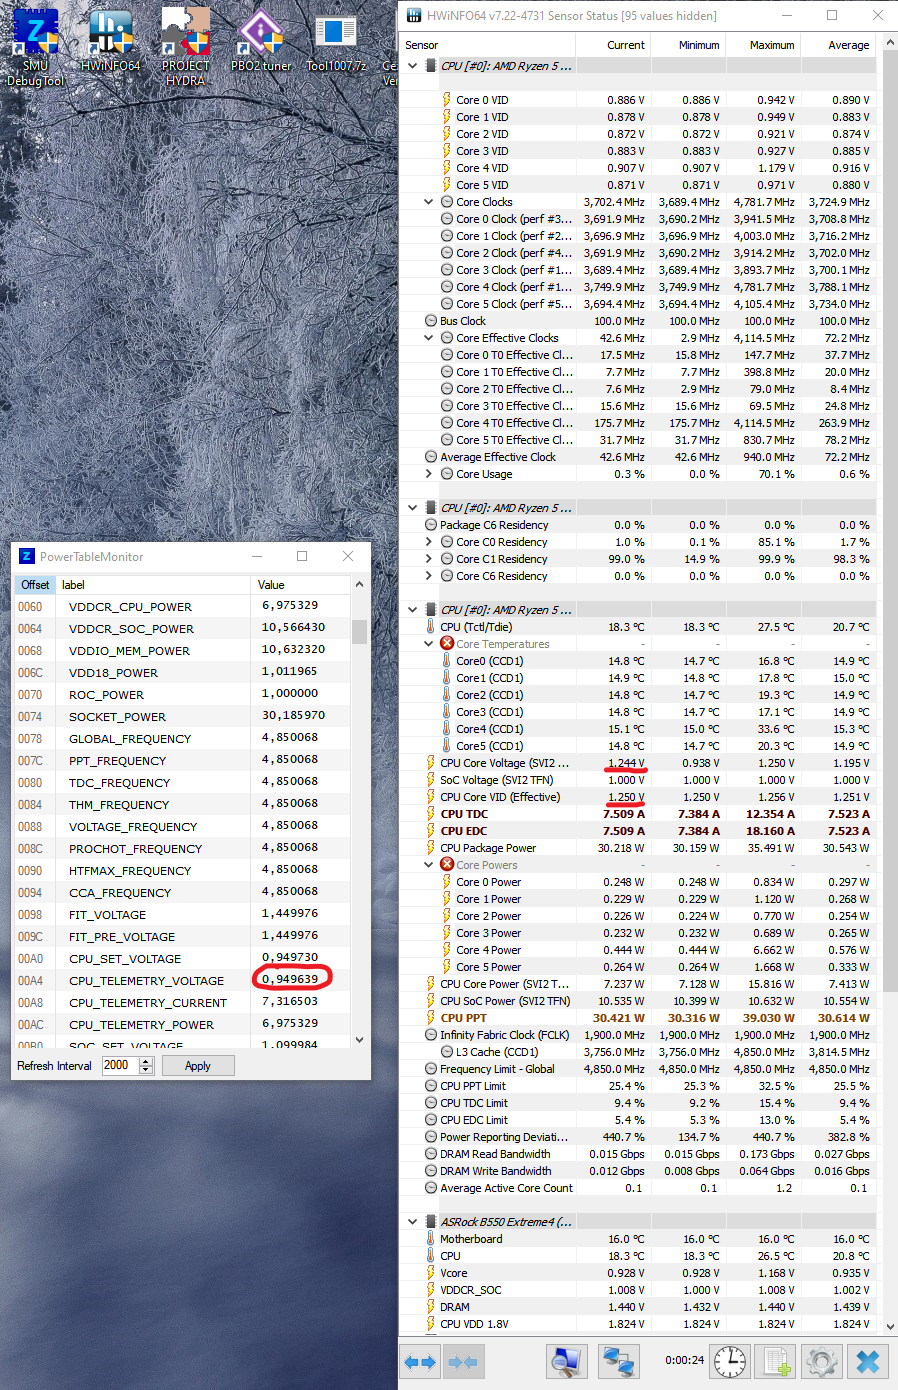Open the network computers icon in HWiNFO

click(x=619, y=1361)
